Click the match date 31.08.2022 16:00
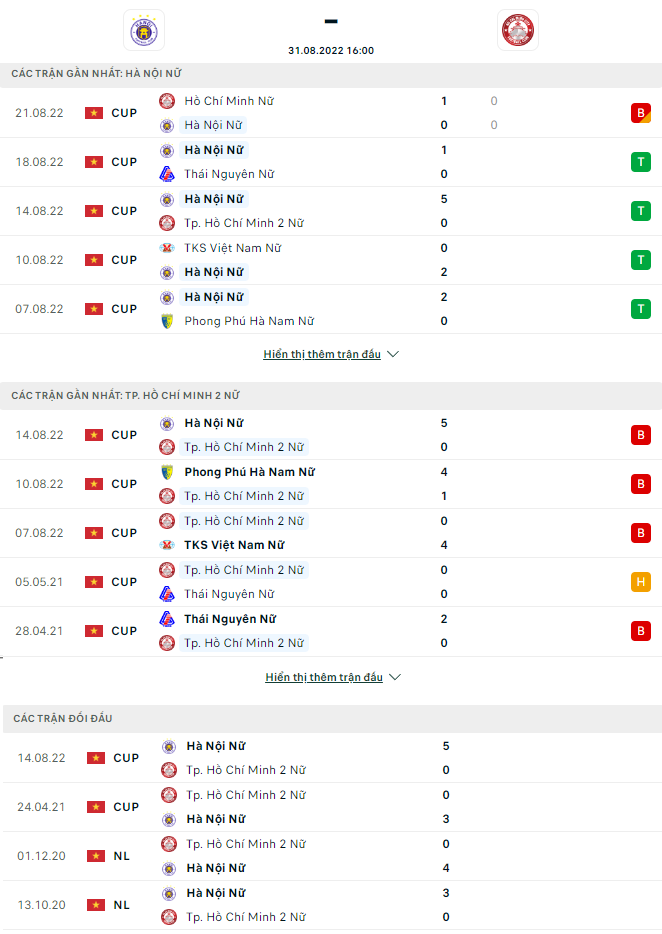The image size is (662, 934). [x=330, y=50]
